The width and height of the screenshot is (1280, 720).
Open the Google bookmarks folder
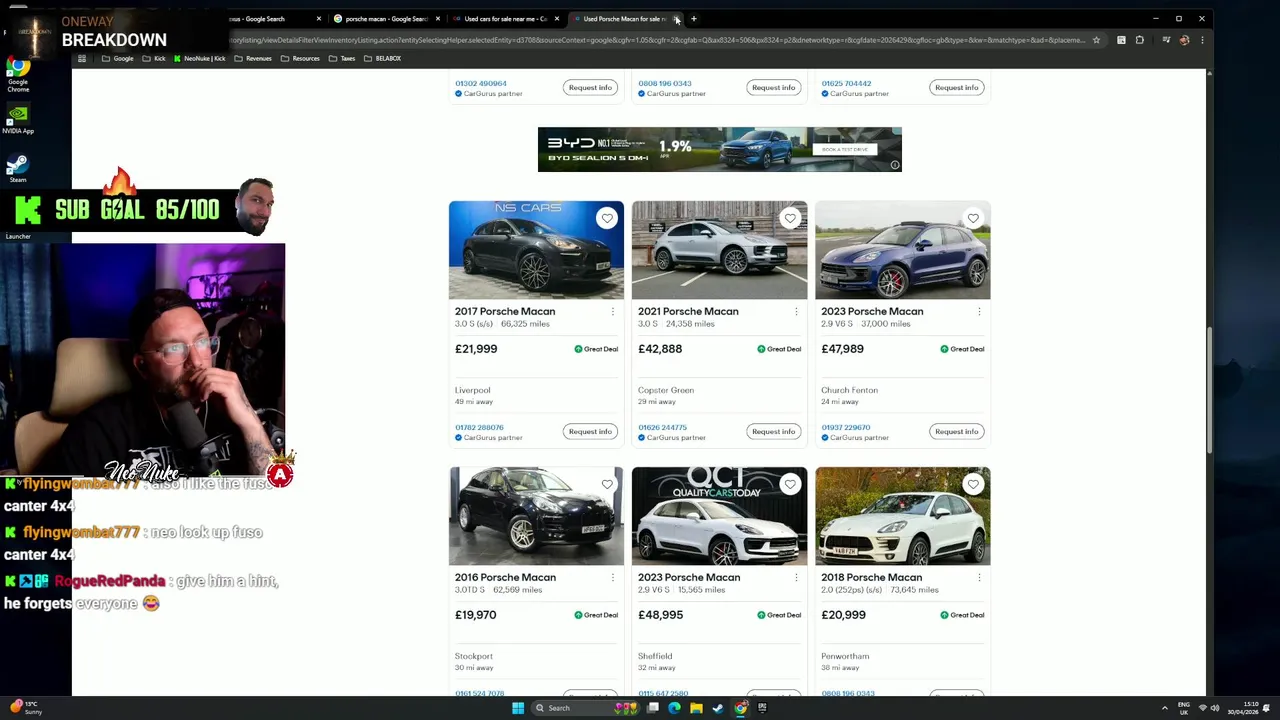[x=118, y=59]
